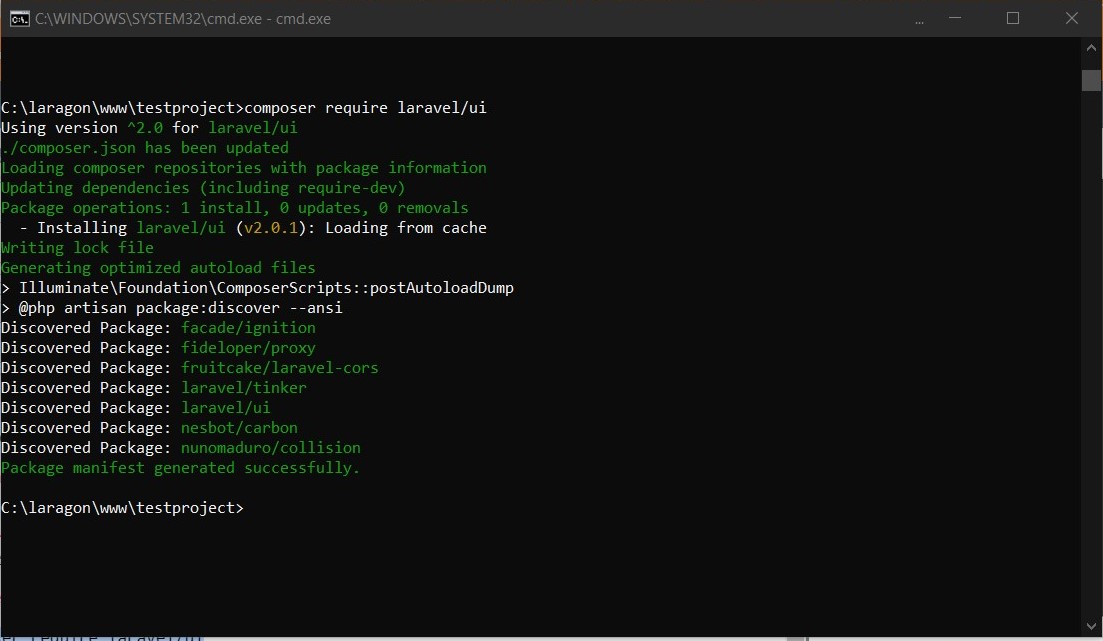Click the 'laravel/tinker' package name
This screenshot has width=1103, height=641.
click(x=243, y=388)
